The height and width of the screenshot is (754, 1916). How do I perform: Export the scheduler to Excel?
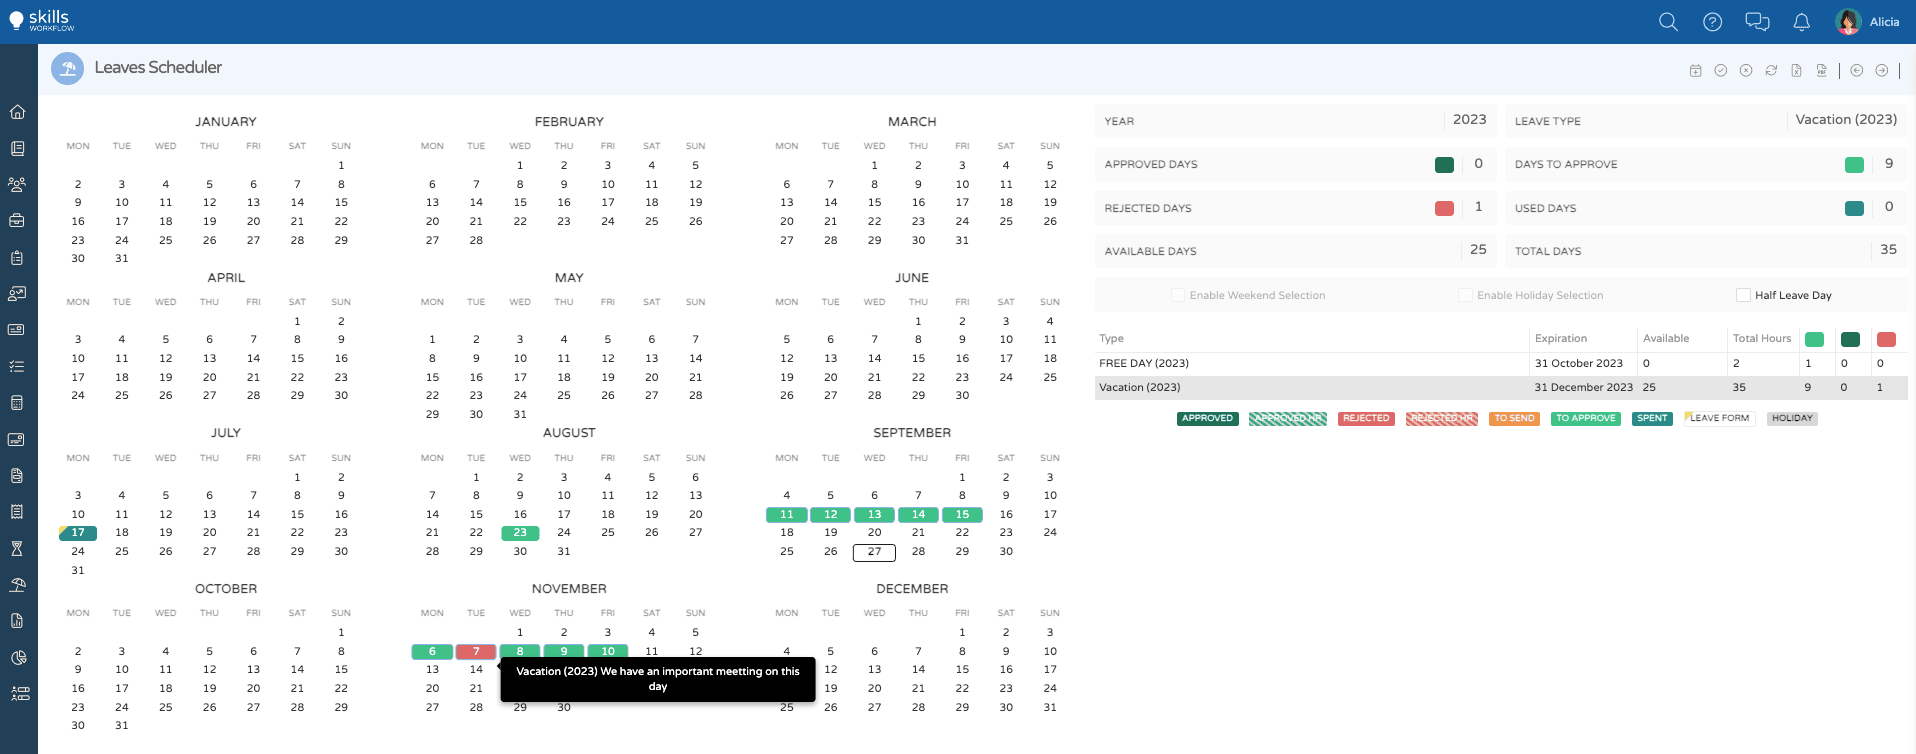[x=1796, y=71]
